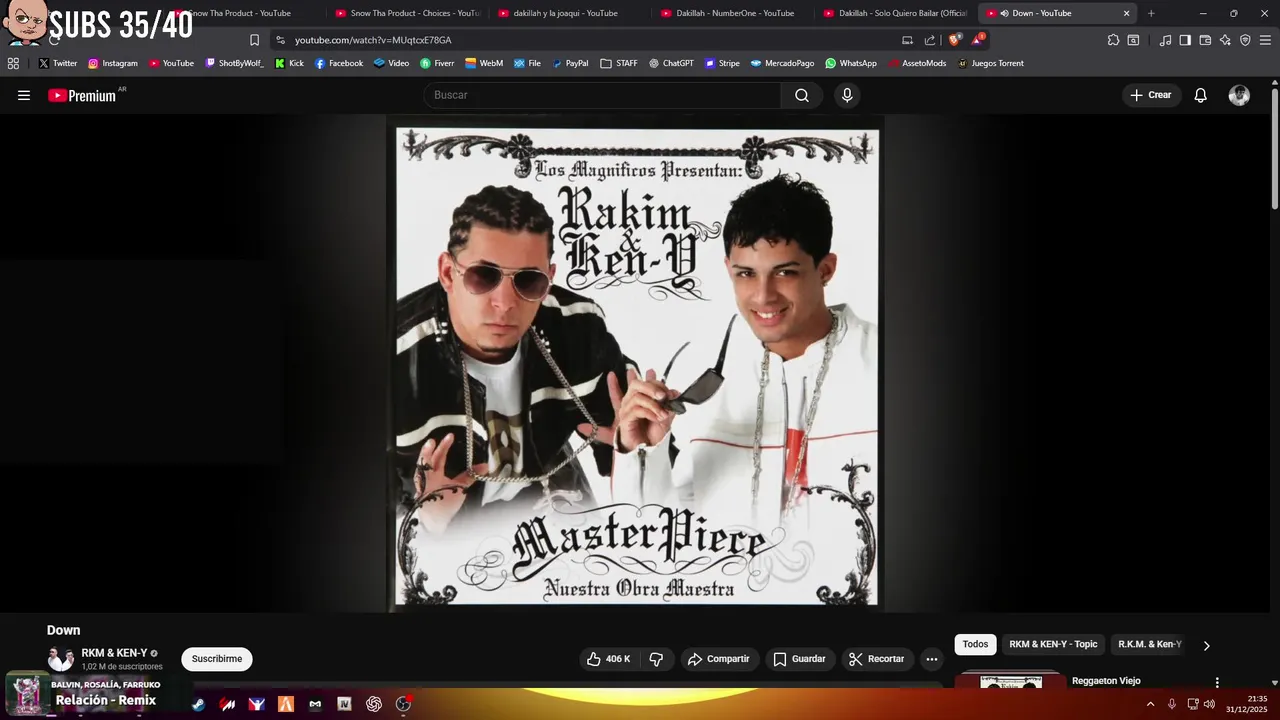Click the address bar URL
Viewport: 1280px width, 720px height.
[x=373, y=40]
